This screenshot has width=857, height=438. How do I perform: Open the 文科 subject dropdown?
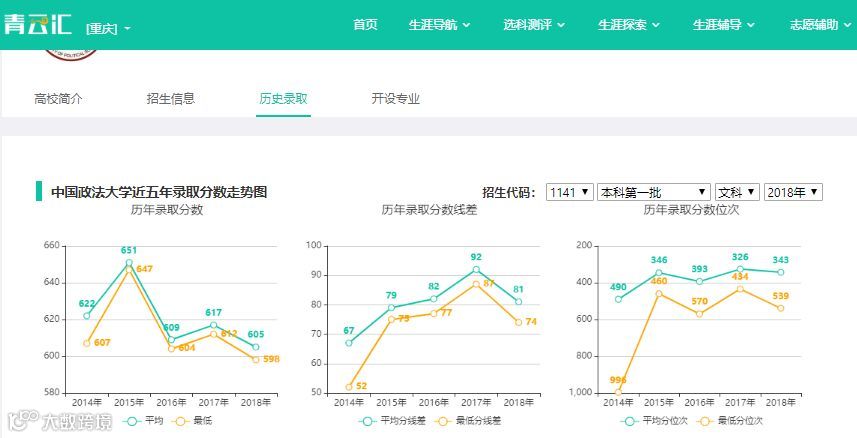coord(737,192)
